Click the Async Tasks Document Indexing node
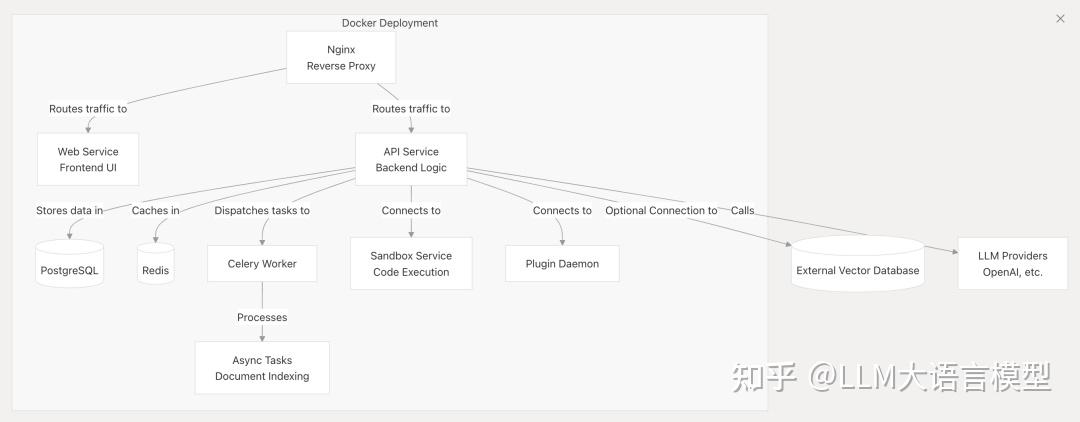 (262, 368)
